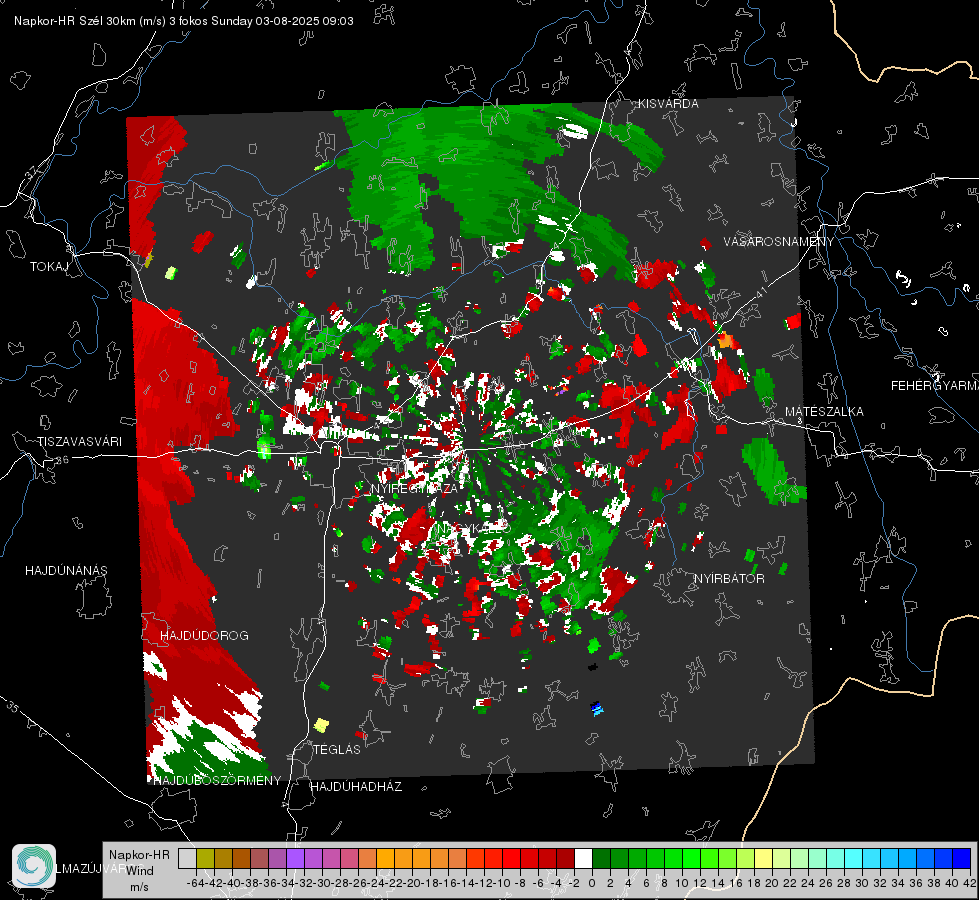Click the Napkor-HR Wind m/s legend label
Viewport: 979px width, 900px height.
pos(139,870)
